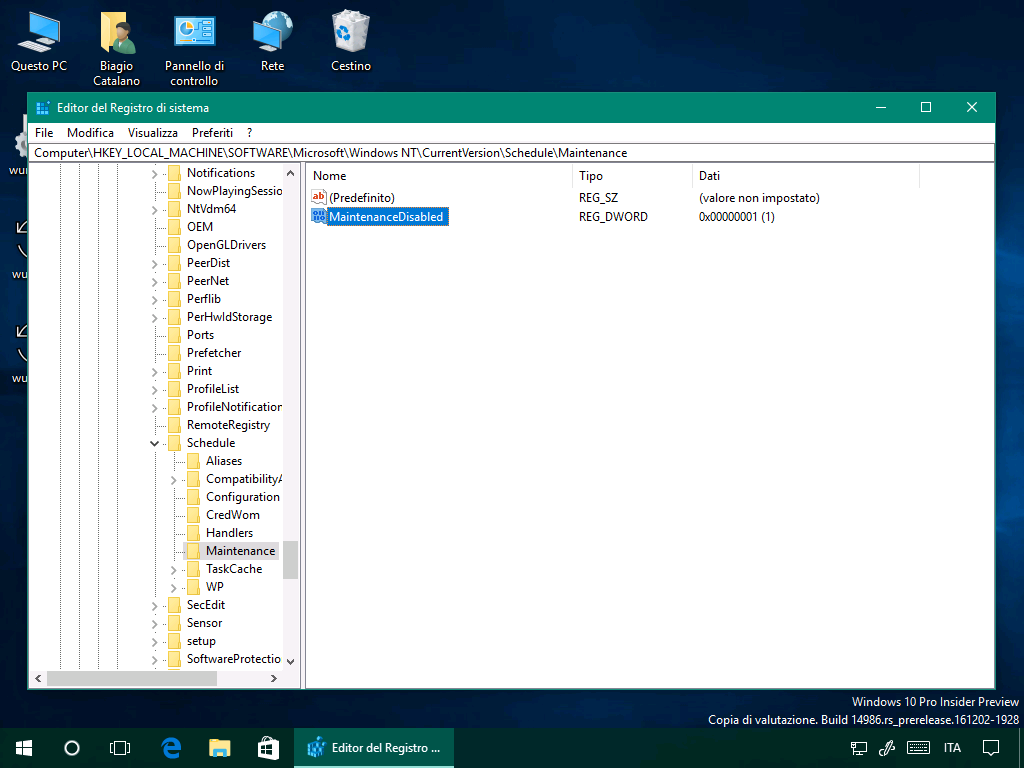Select the Sensor tree key
This screenshot has width=1024, height=768.
(204, 623)
